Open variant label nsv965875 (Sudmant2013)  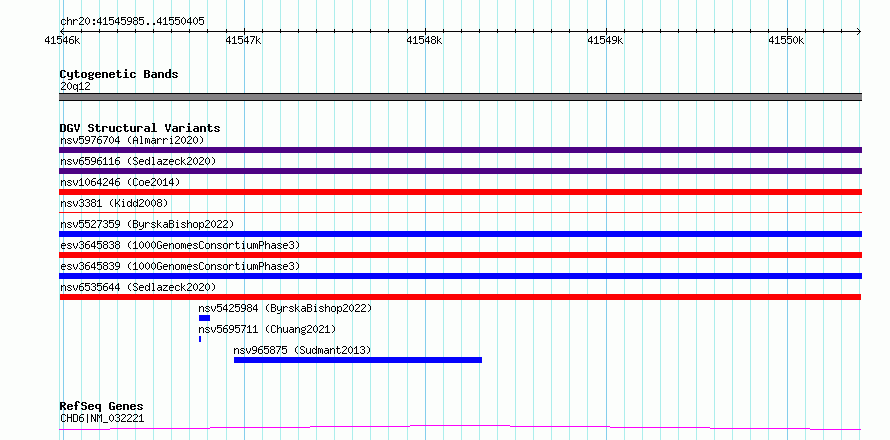[302, 350]
